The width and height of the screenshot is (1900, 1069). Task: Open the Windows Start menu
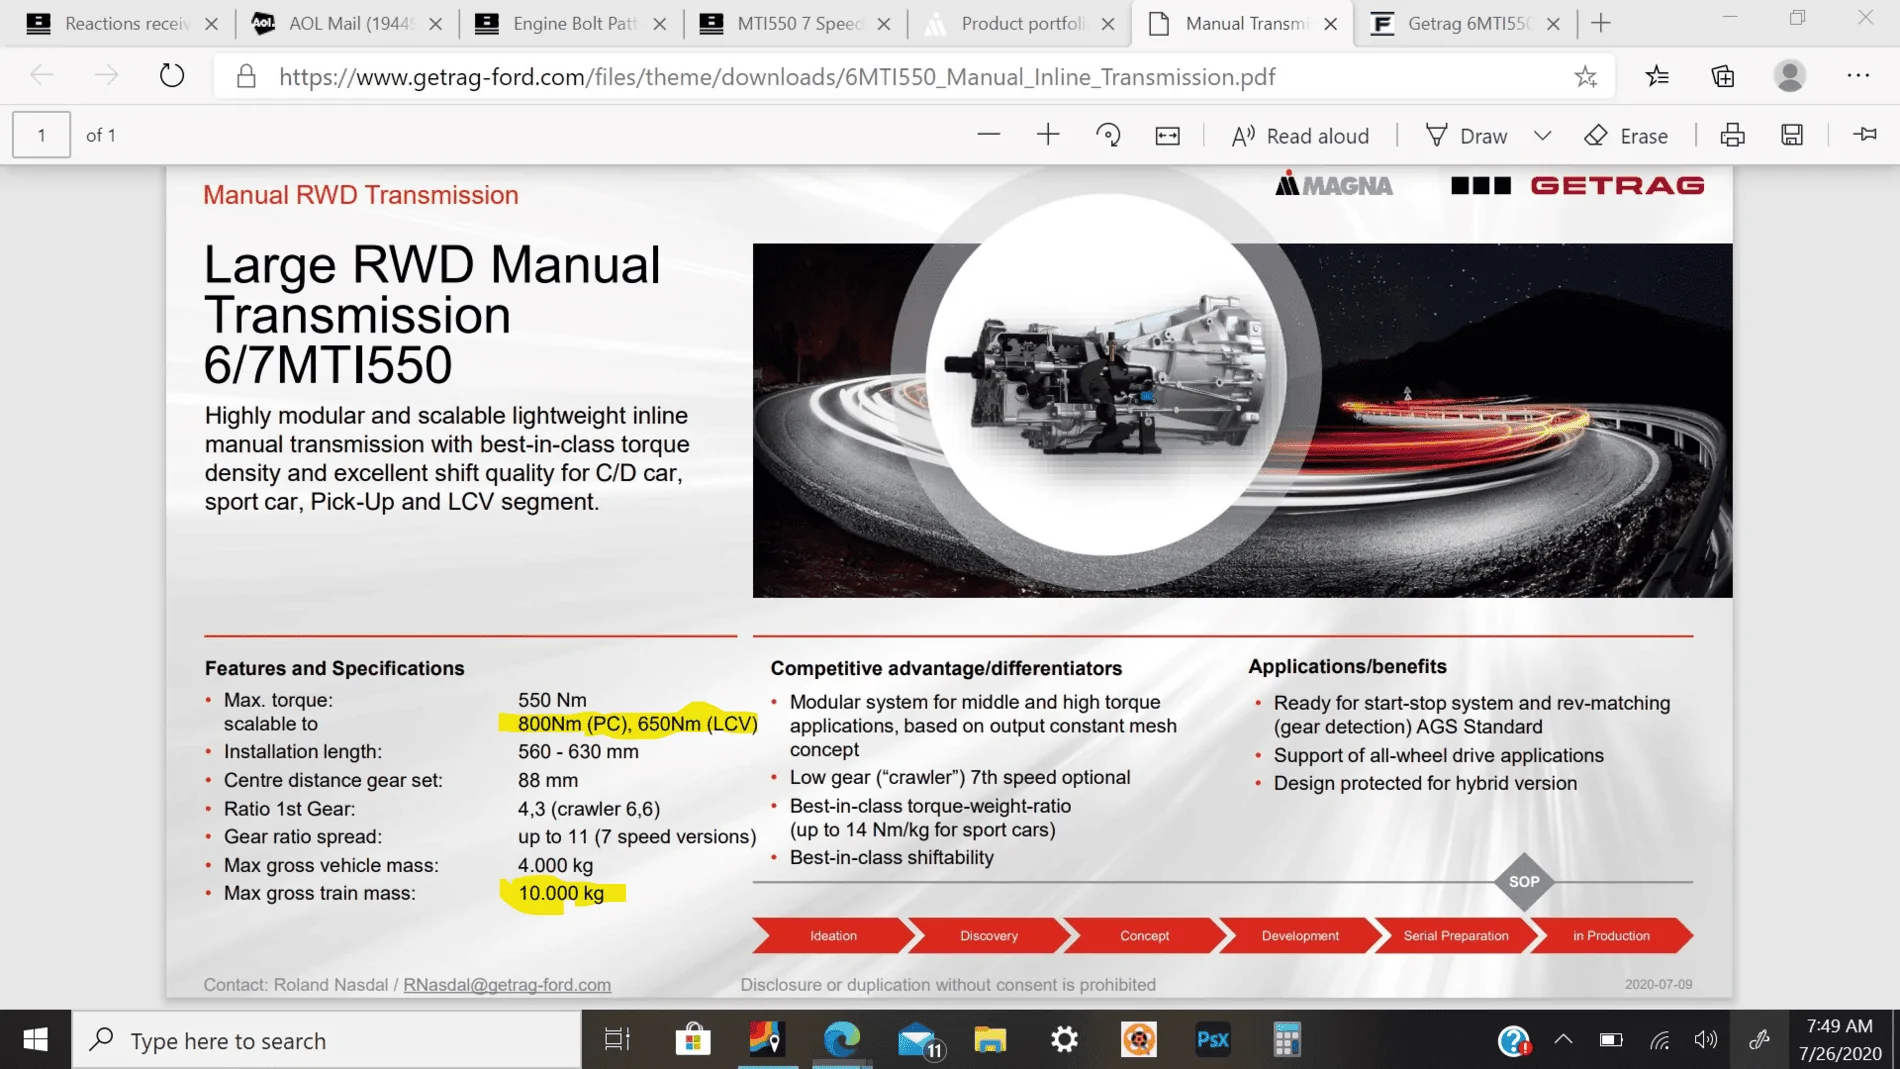tap(35, 1040)
